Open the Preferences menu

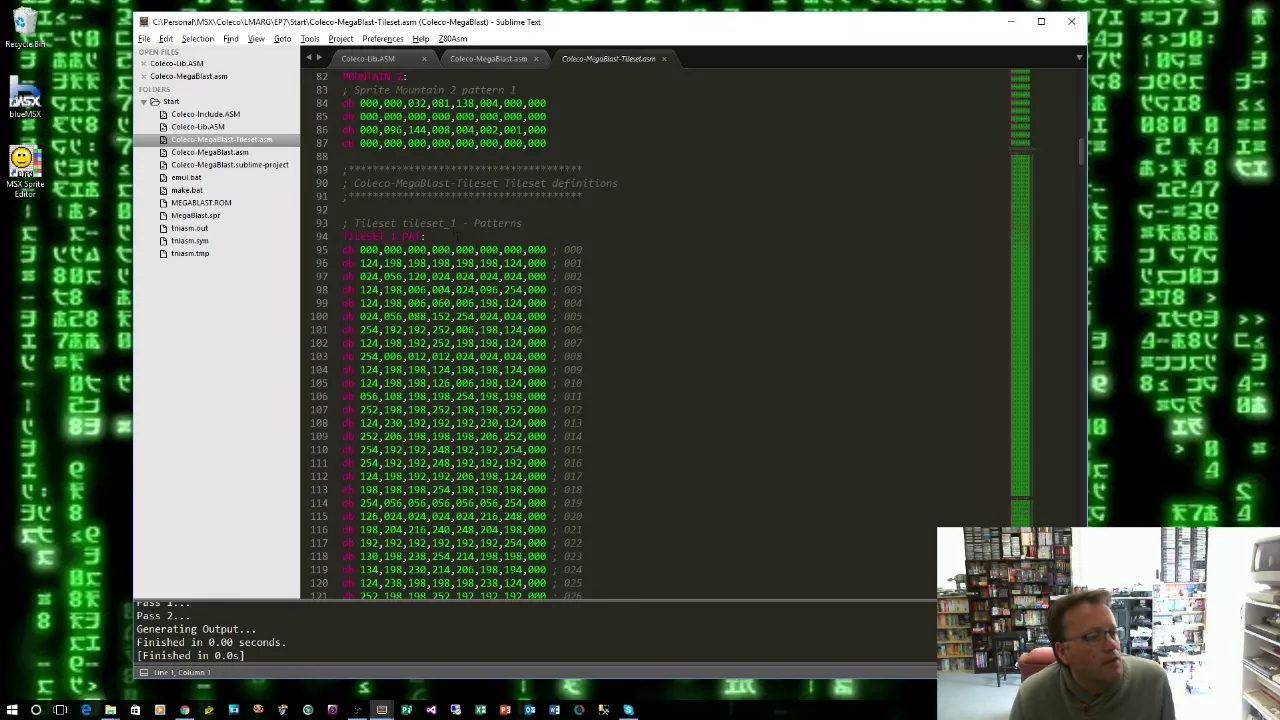[x=383, y=39]
